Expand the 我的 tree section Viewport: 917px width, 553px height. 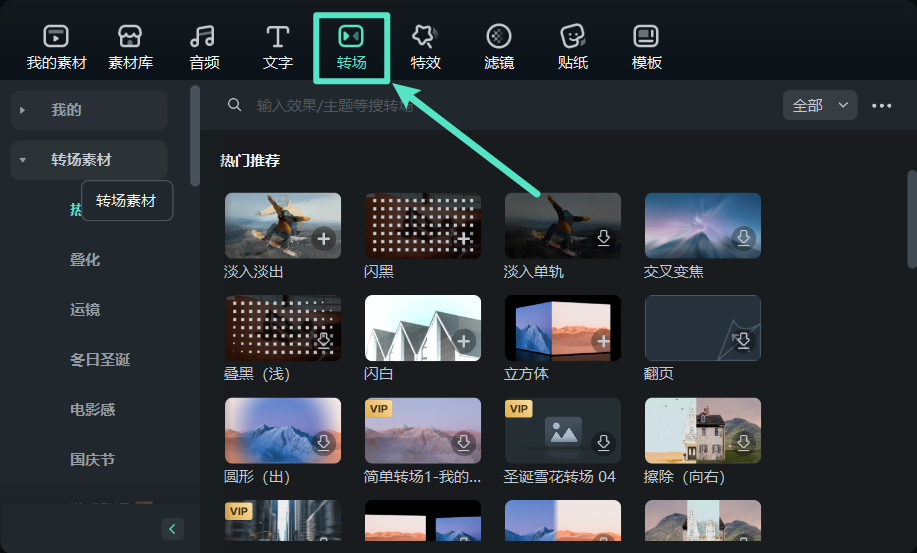(x=22, y=110)
